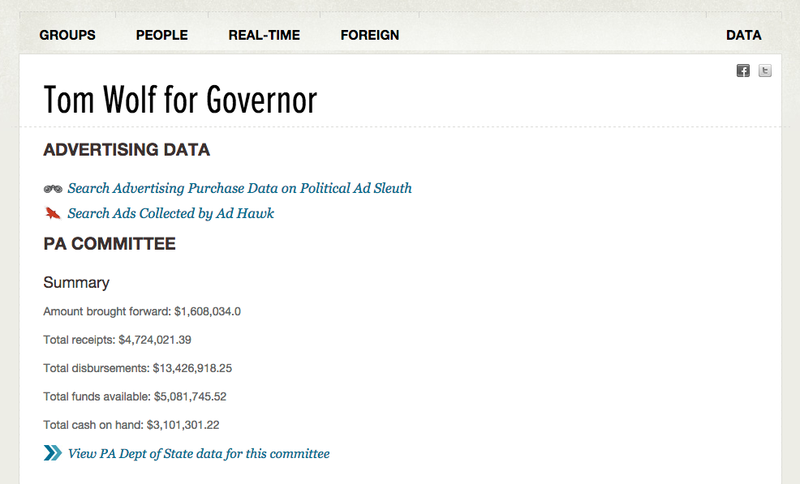This screenshot has height=484, width=800.
Task: Switch to the REAL-TIME section
Action: (x=264, y=35)
